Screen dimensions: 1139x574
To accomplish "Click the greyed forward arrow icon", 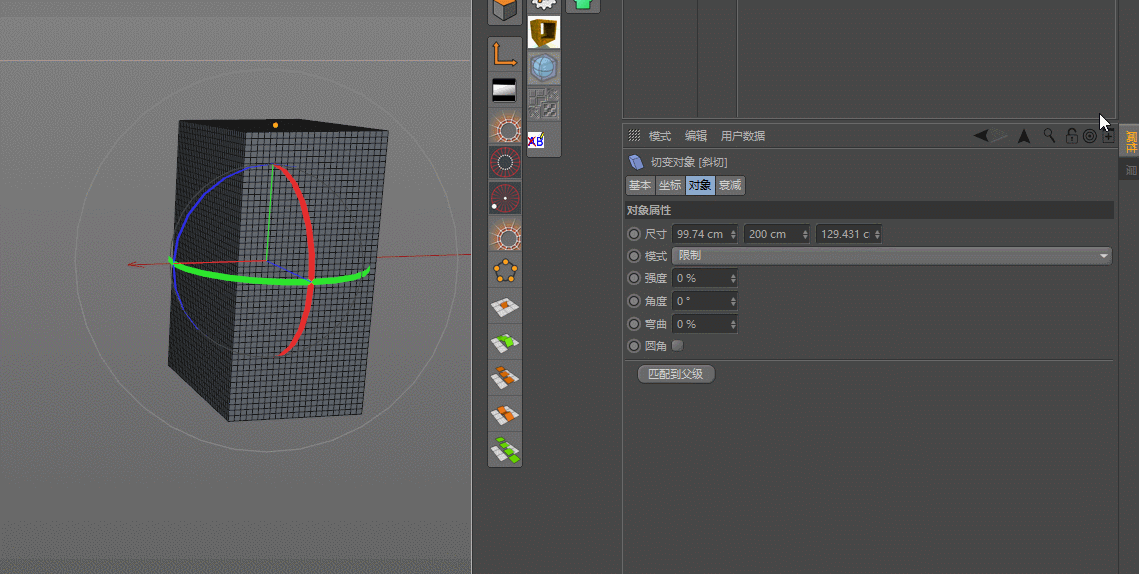I will point(1000,135).
